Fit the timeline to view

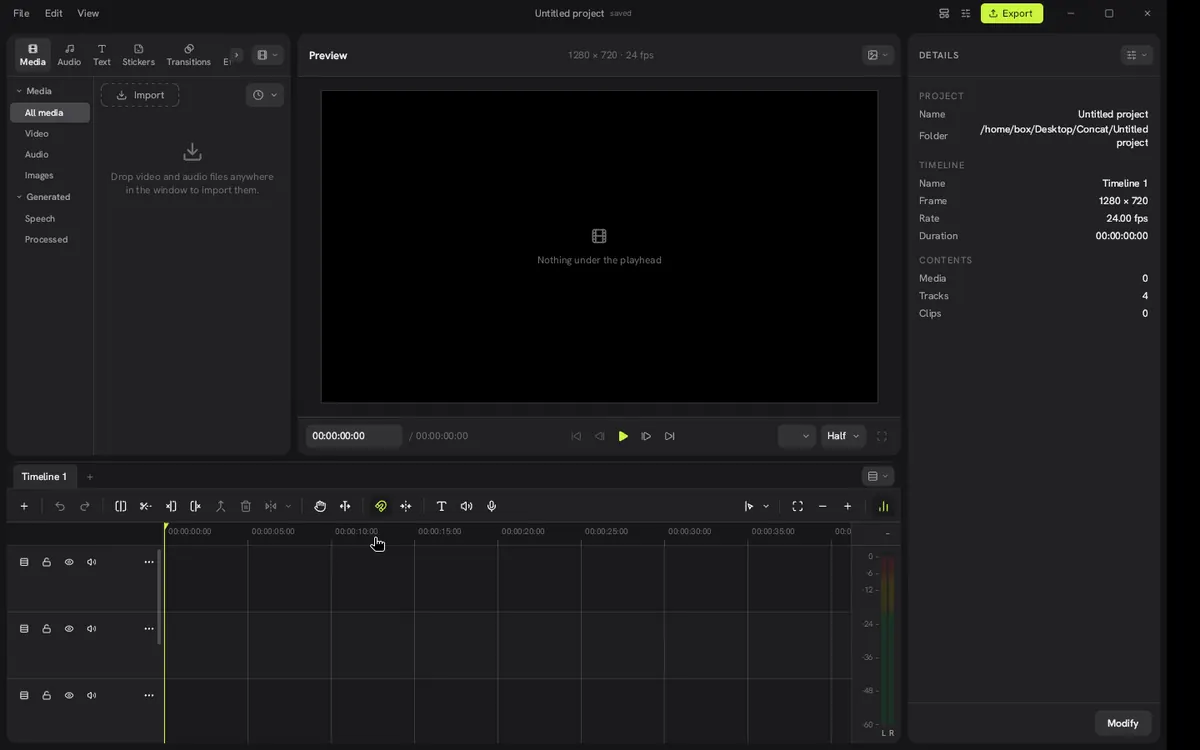coord(797,506)
